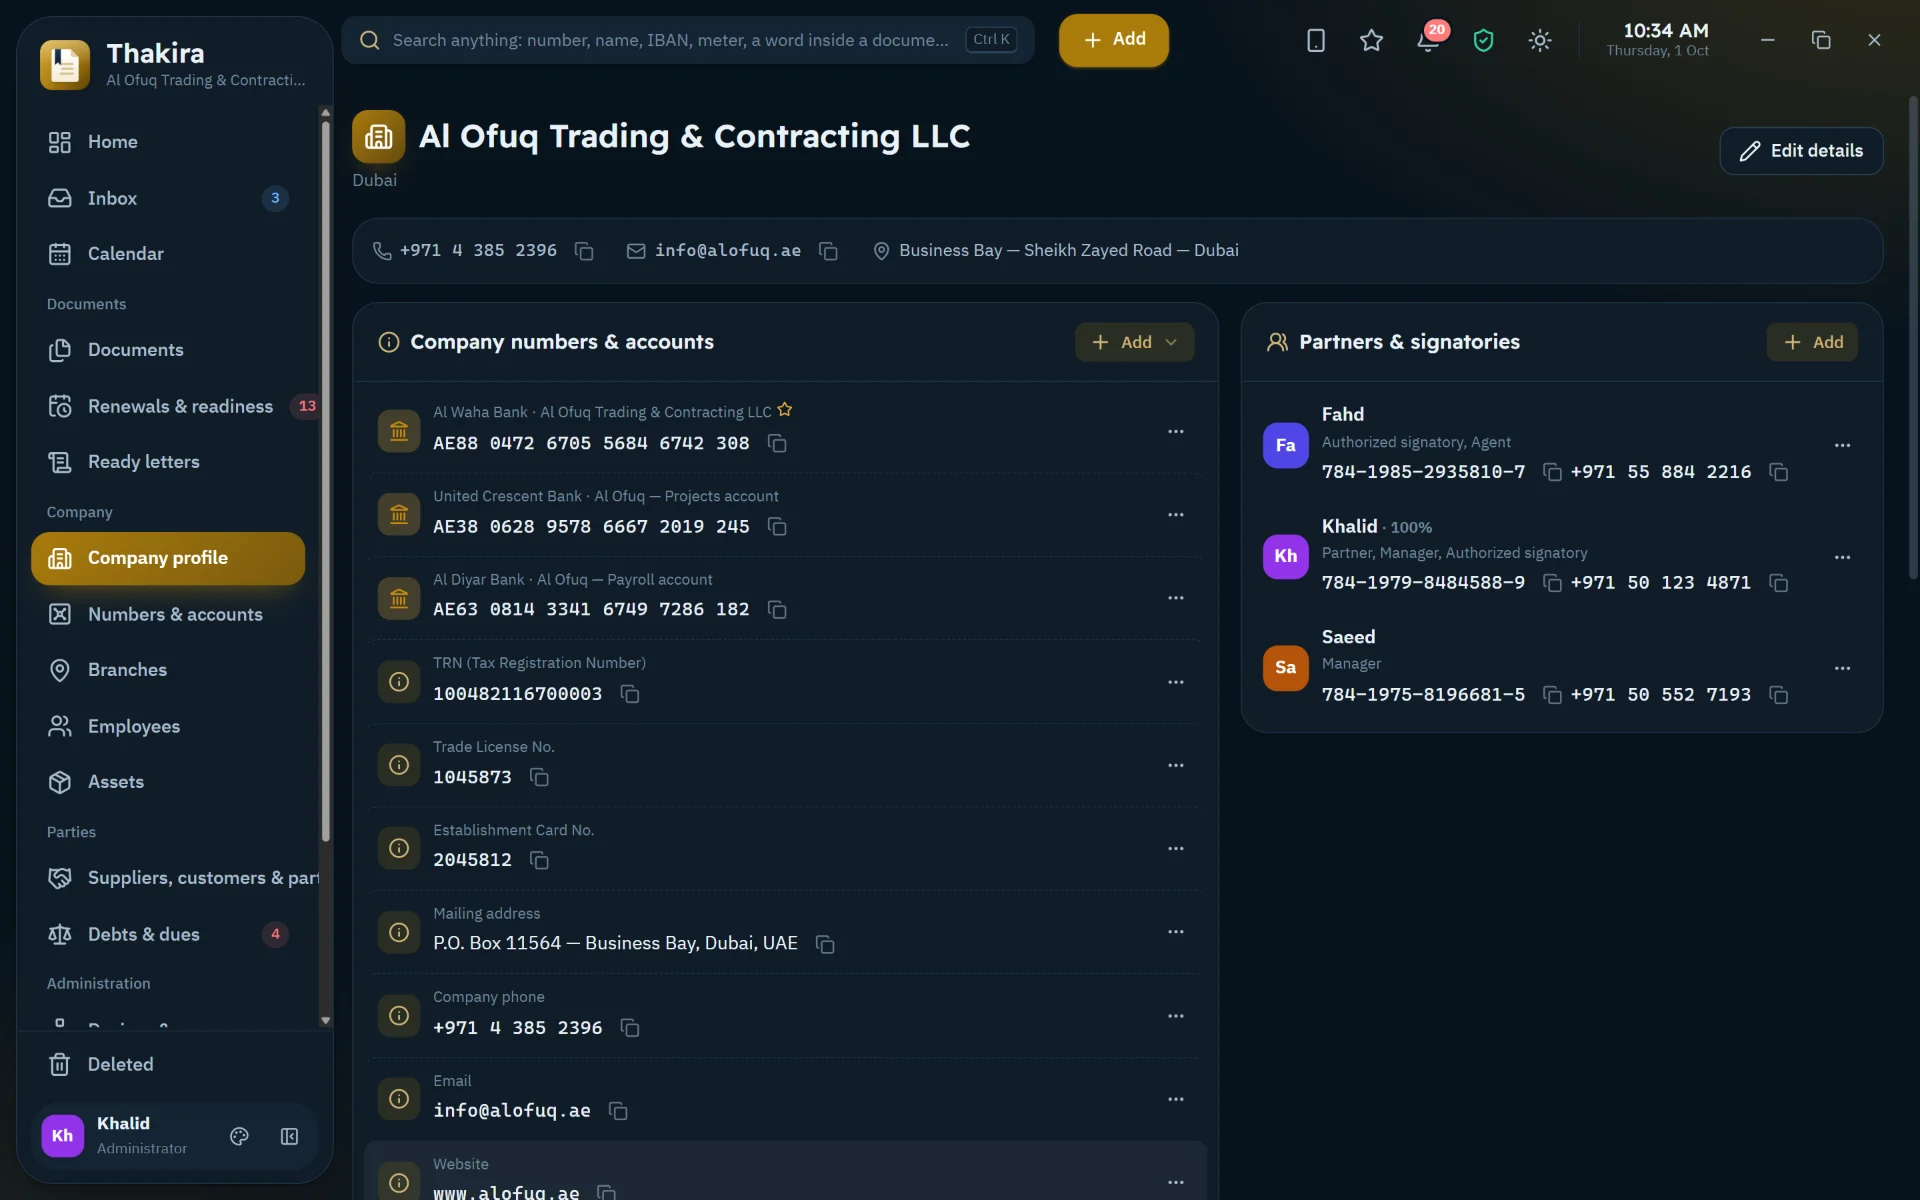The width and height of the screenshot is (1920, 1200).
Task: Click the gold Add button in top bar
Action: click(1114, 40)
